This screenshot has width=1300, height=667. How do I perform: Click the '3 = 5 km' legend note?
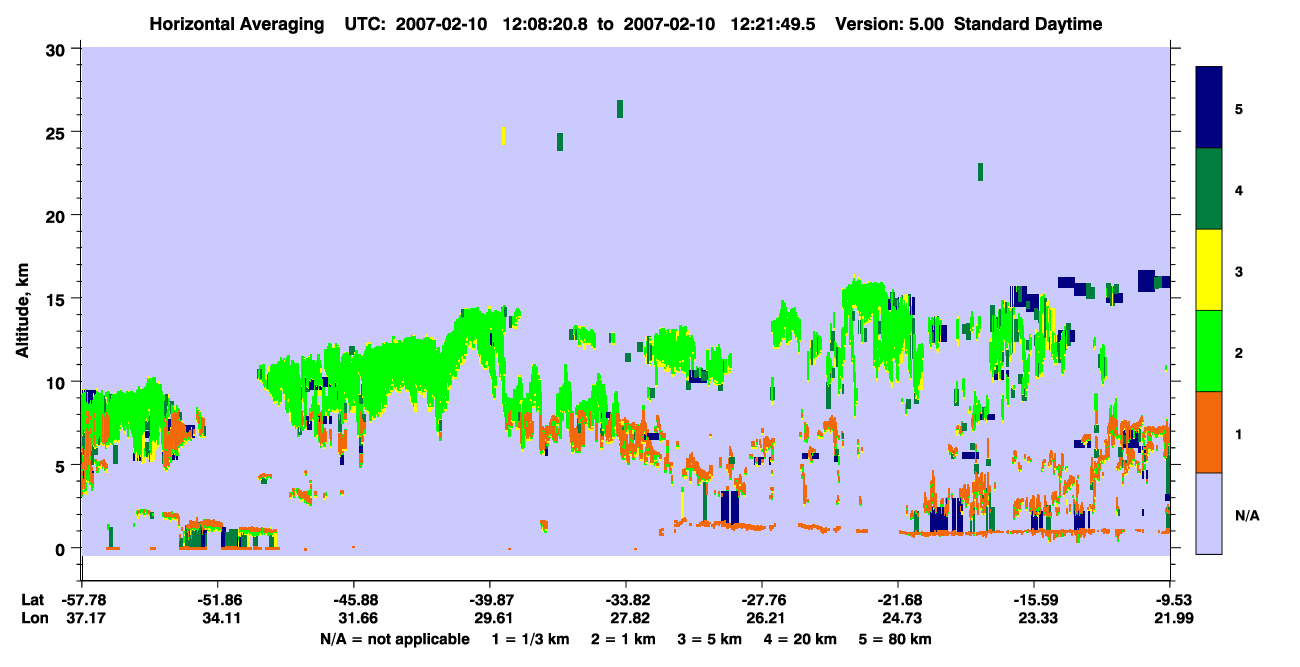(712, 639)
